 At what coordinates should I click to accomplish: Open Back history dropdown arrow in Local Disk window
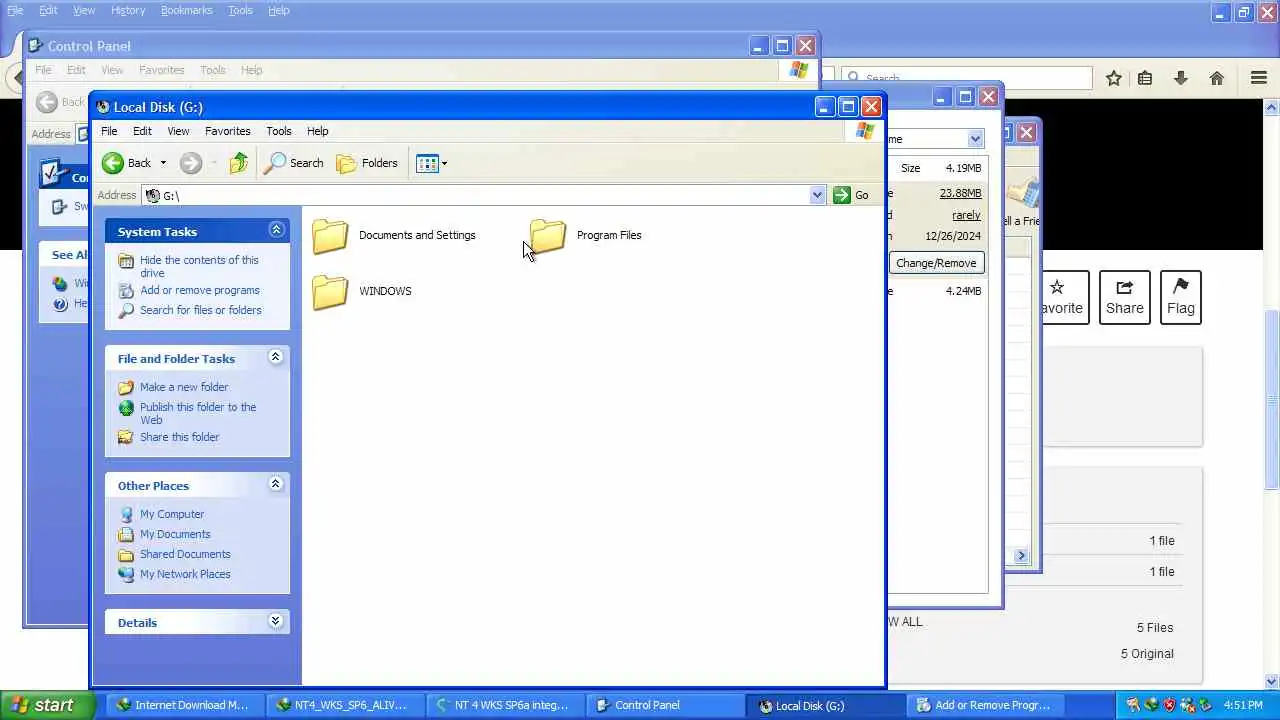(x=163, y=163)
